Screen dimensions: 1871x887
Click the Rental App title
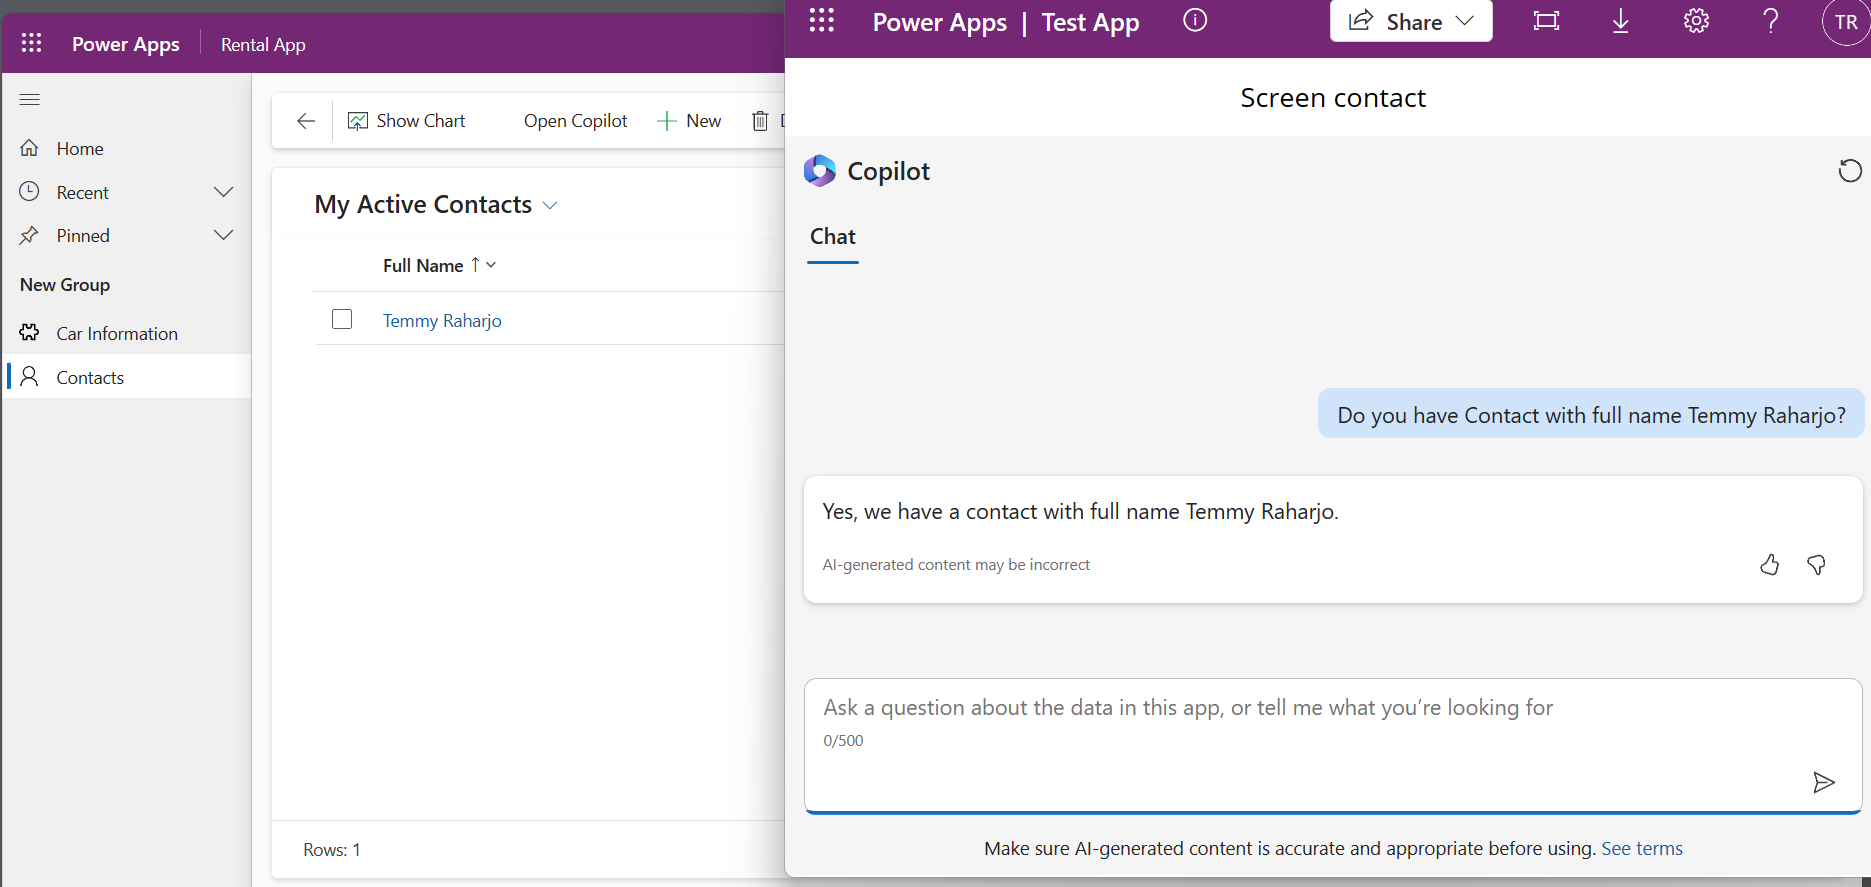click(x=263, y=45)
